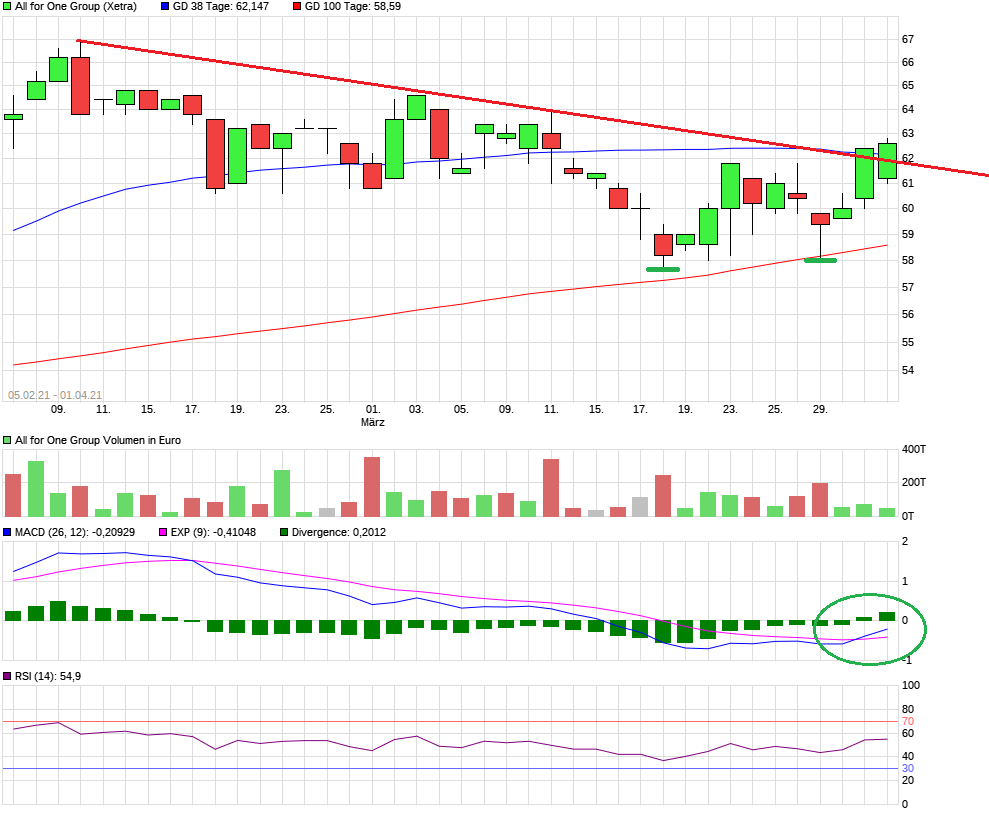This screenshot has height=814, width=989.
Task: Click the RSI axis value 20
Action: (908, 780)
